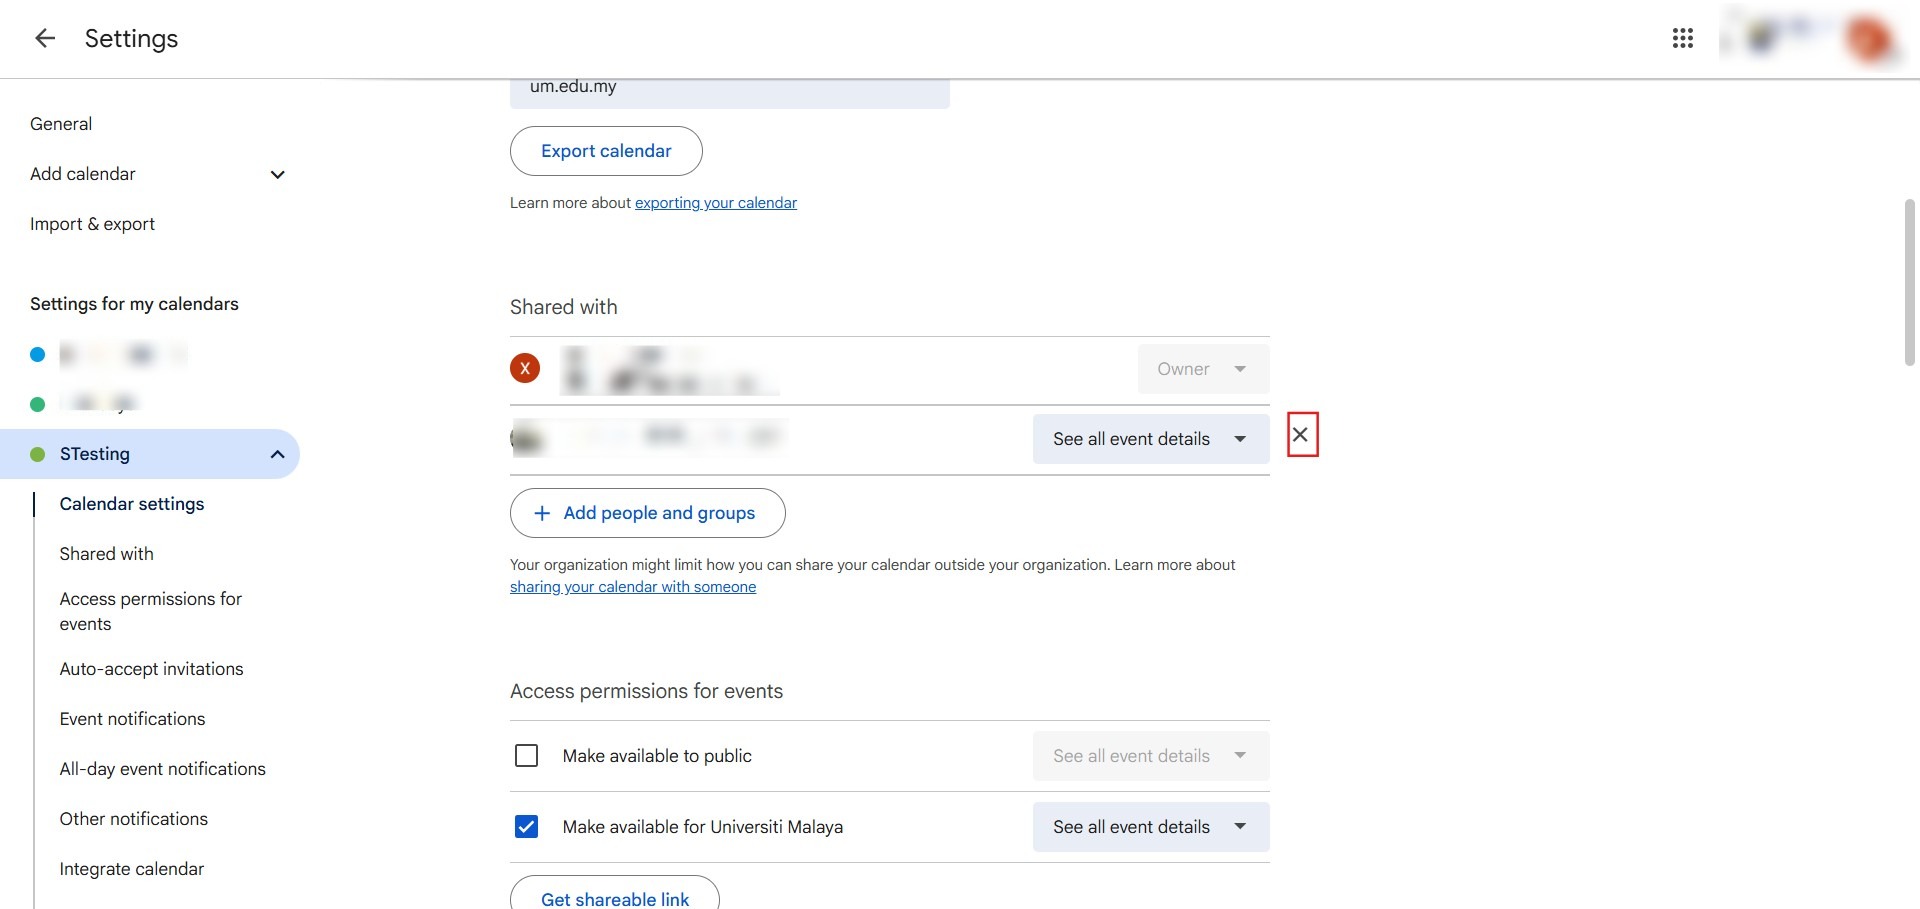This screenshot has height=909, width=1920.
Task: Go to General settings
Action: pos(61,124)
